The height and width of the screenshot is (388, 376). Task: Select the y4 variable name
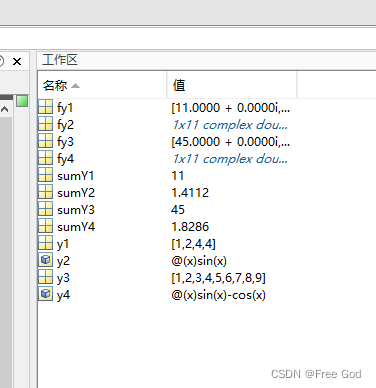click(63, 295)
